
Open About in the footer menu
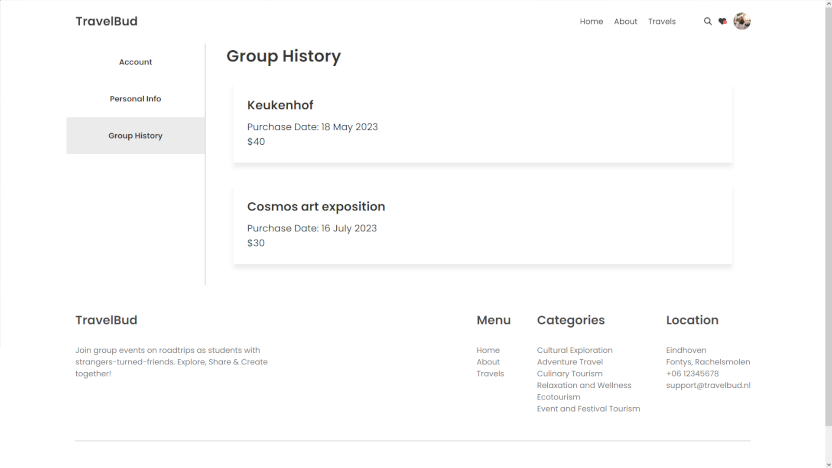(x=488, y=362)
